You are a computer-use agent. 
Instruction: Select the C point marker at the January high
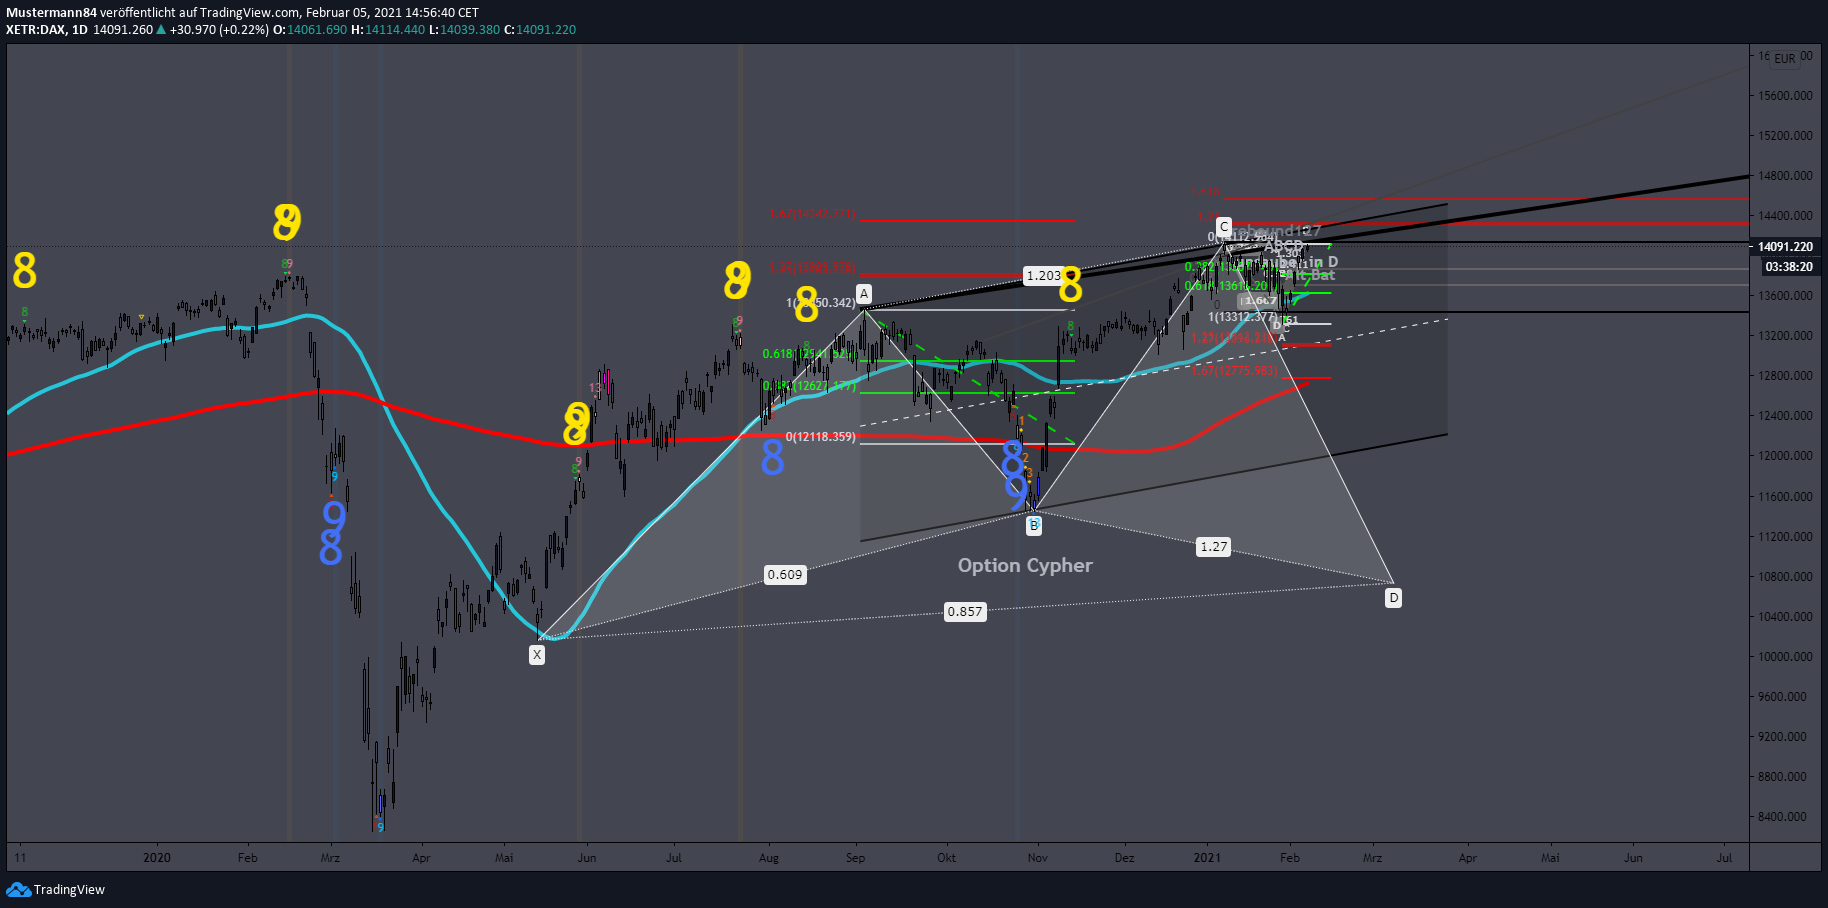(1224, 227)
